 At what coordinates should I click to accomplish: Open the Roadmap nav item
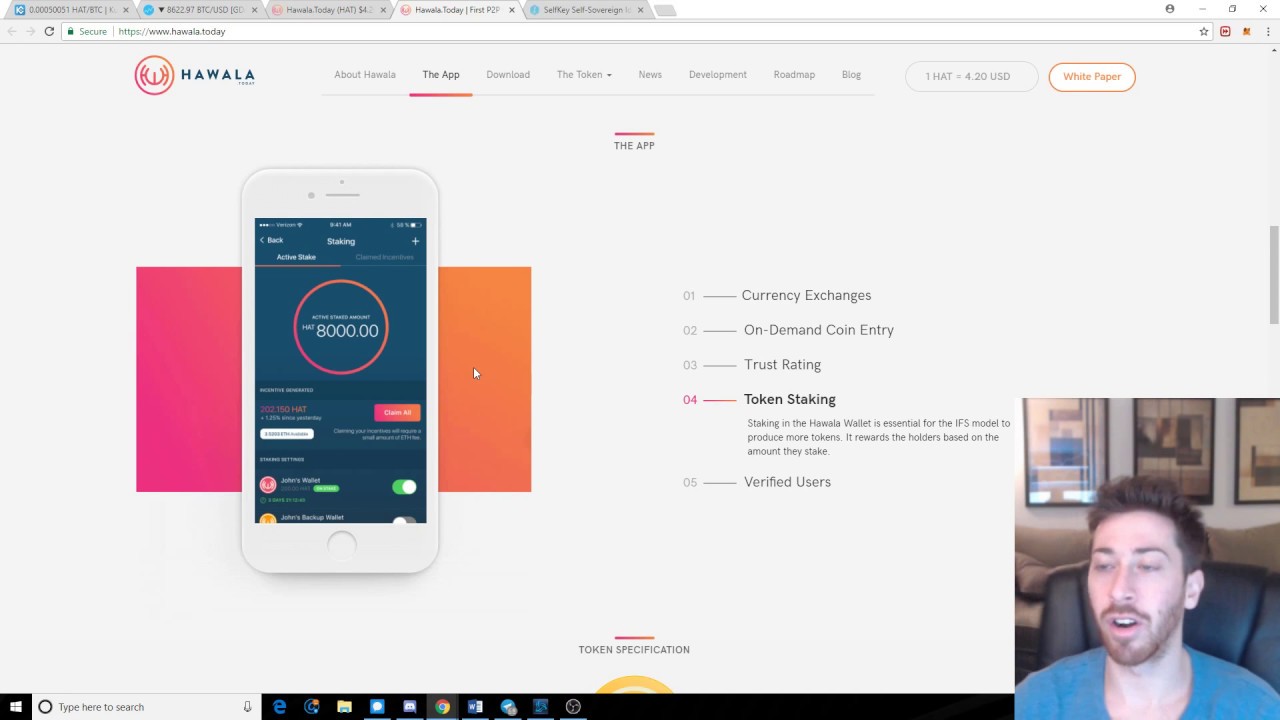pos(794,75)
